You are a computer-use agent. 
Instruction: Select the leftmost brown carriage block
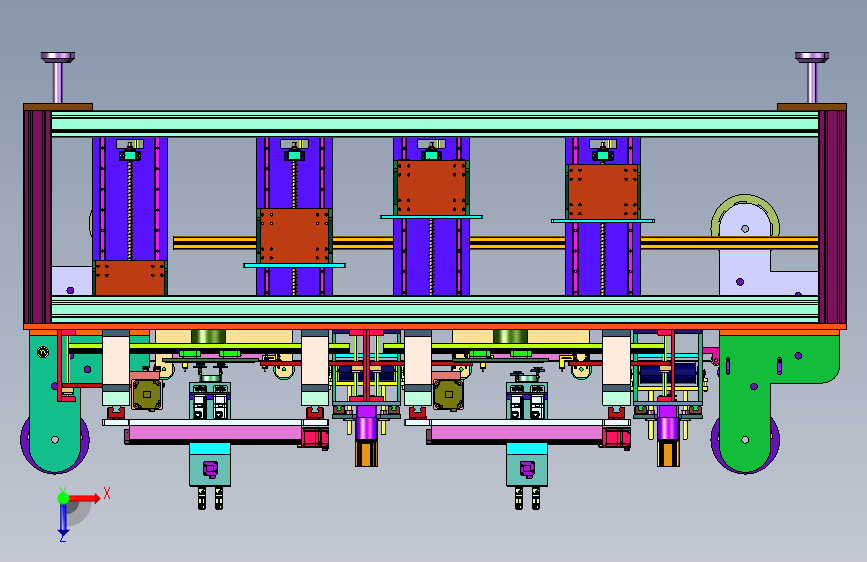[x=130, y=278]
